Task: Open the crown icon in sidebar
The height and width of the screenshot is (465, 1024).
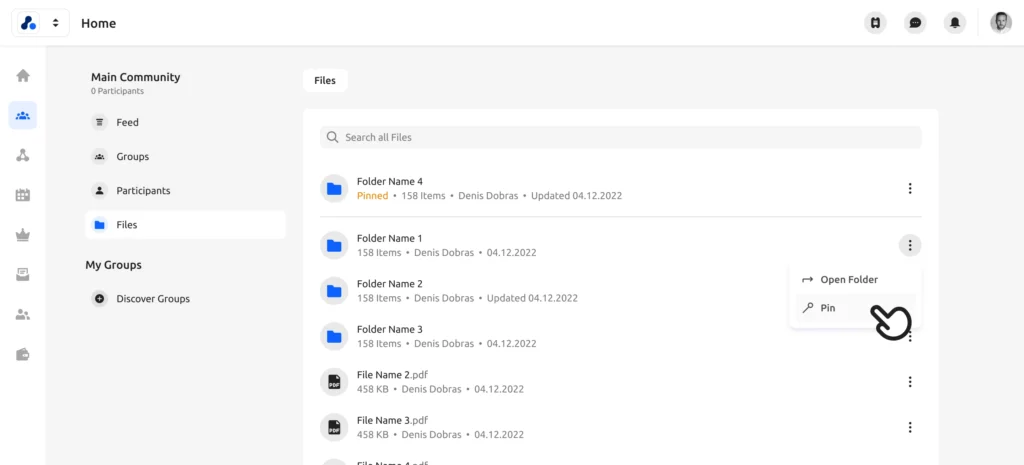Action: click(x=23, y=236)
